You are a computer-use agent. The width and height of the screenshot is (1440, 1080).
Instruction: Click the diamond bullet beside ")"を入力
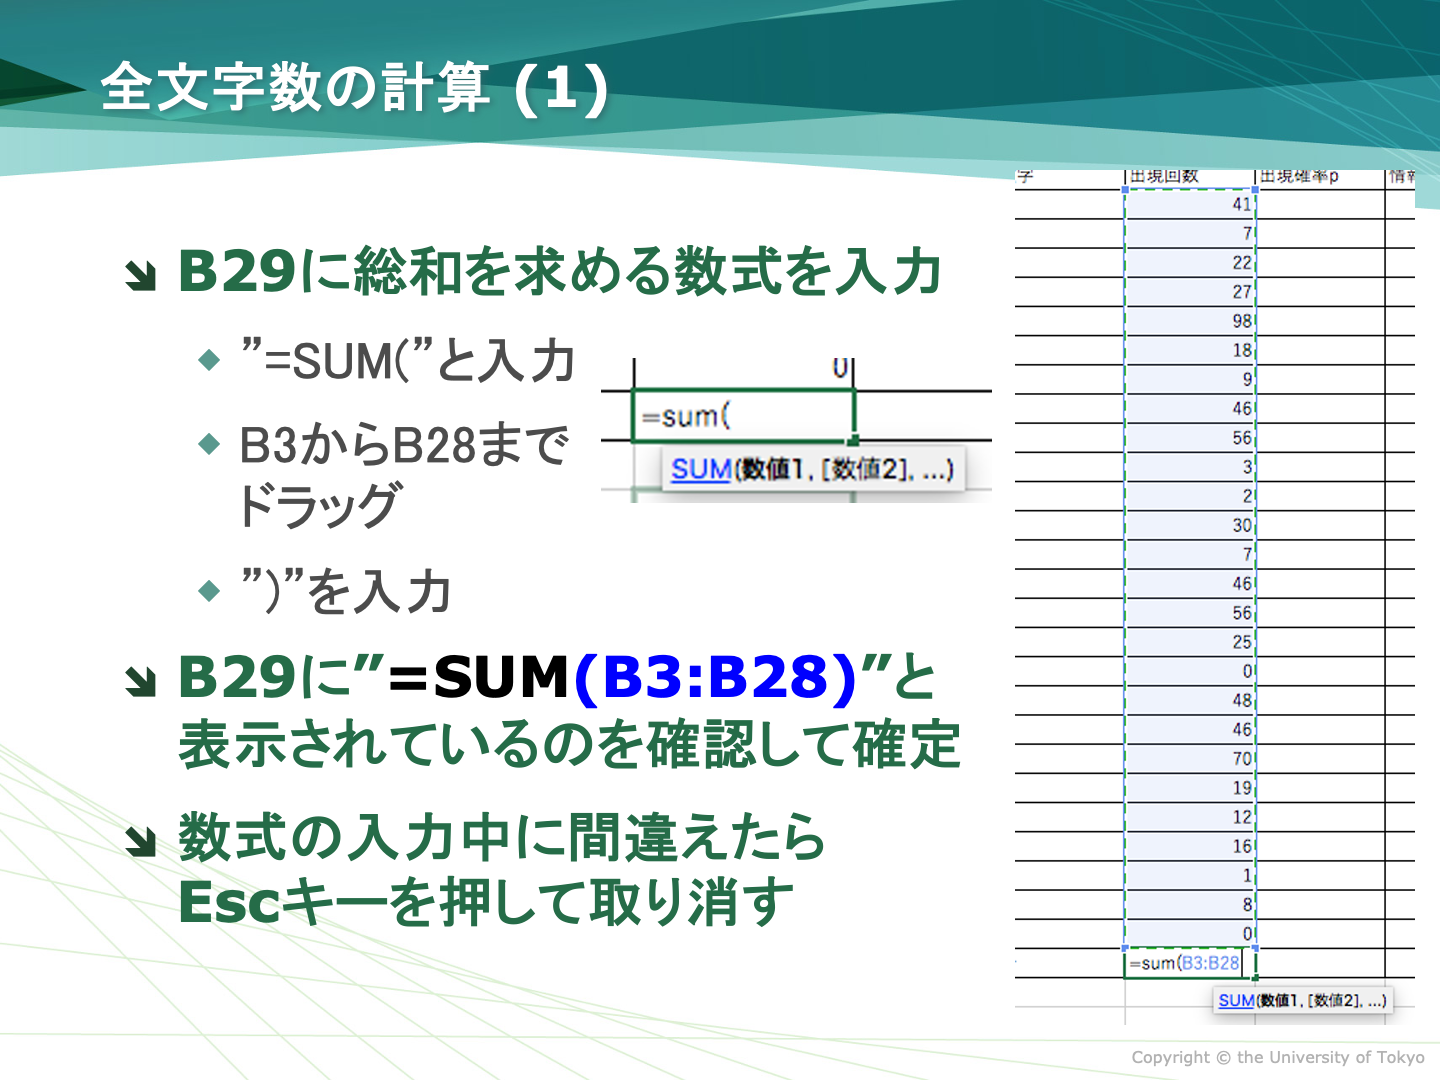[209, 591]
